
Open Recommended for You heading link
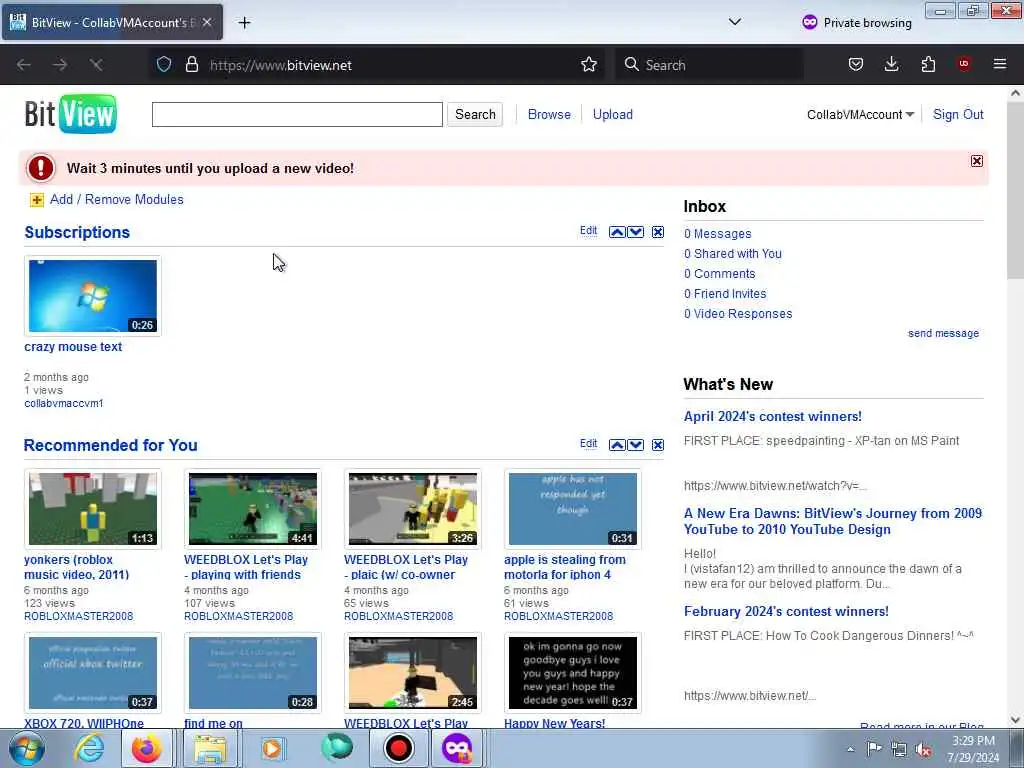[x=110, y=445]
